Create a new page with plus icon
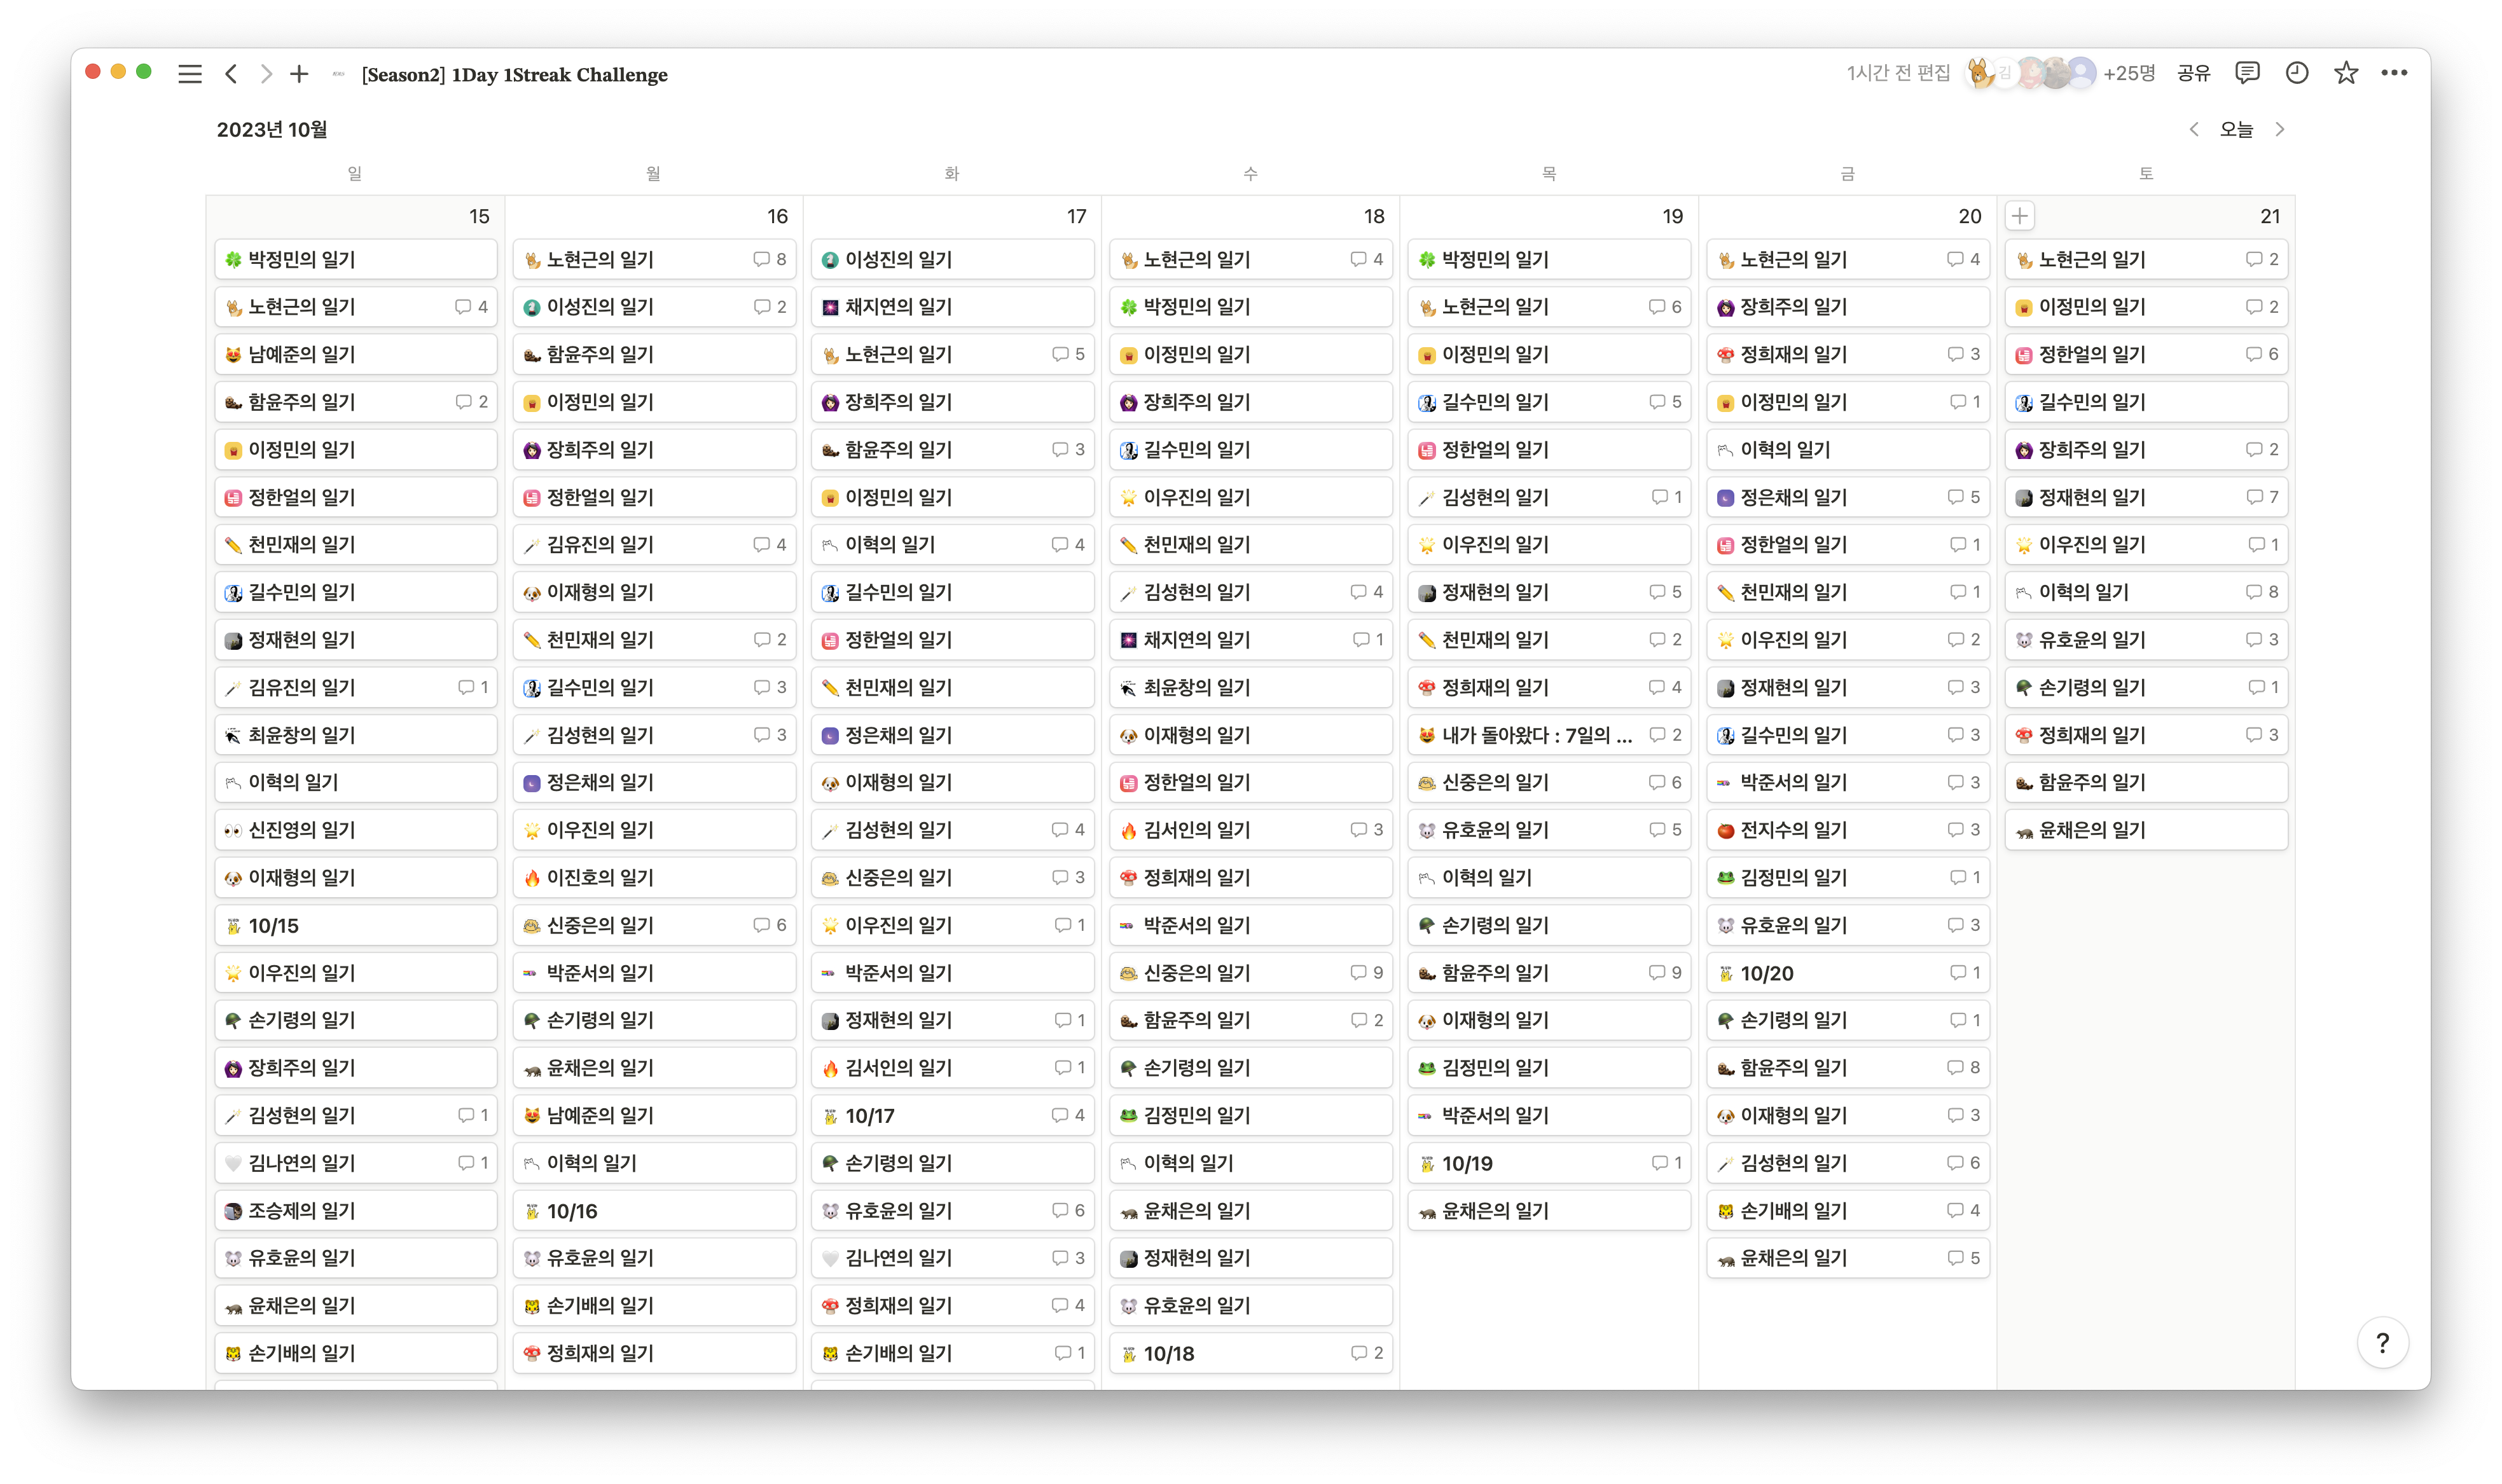2502x1484 pixels. 299,74
